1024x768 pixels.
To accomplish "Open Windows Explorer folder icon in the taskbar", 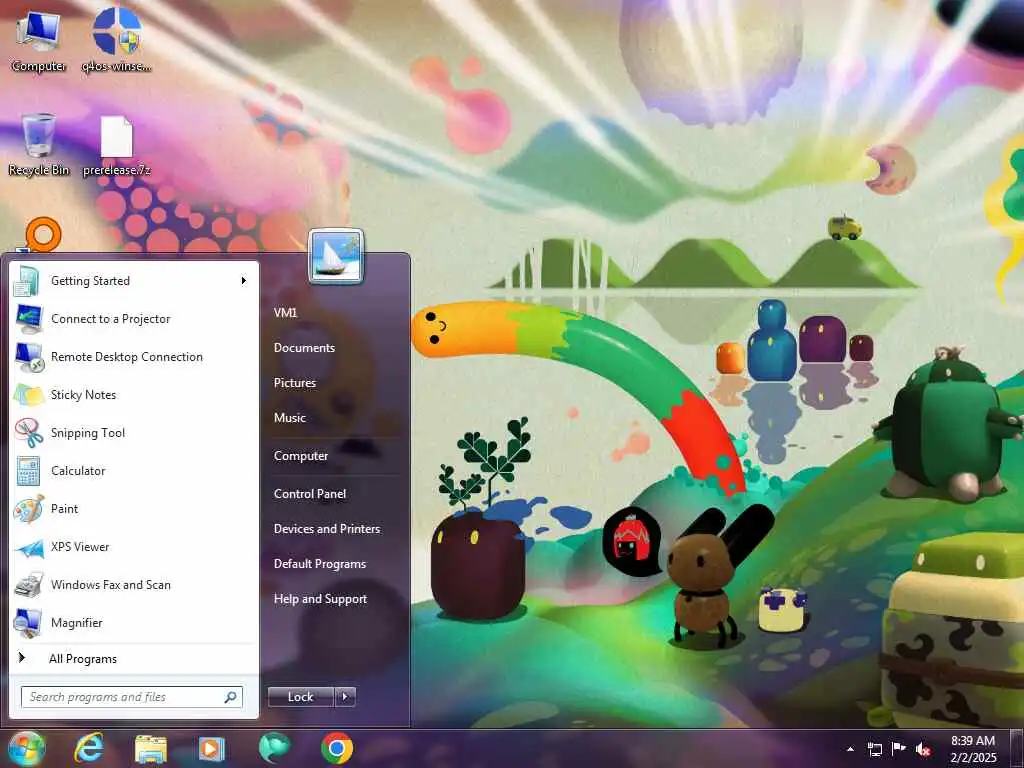I will click(151, 749).
